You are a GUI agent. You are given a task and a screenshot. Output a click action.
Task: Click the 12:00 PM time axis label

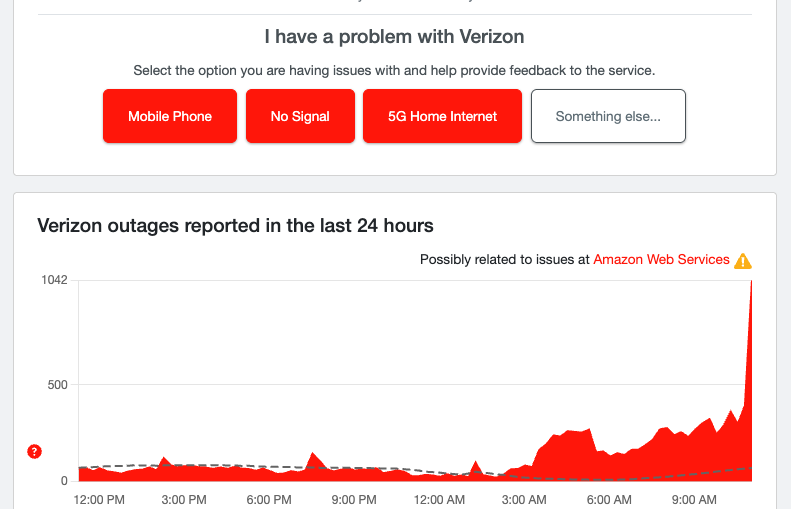pos(98,498)
